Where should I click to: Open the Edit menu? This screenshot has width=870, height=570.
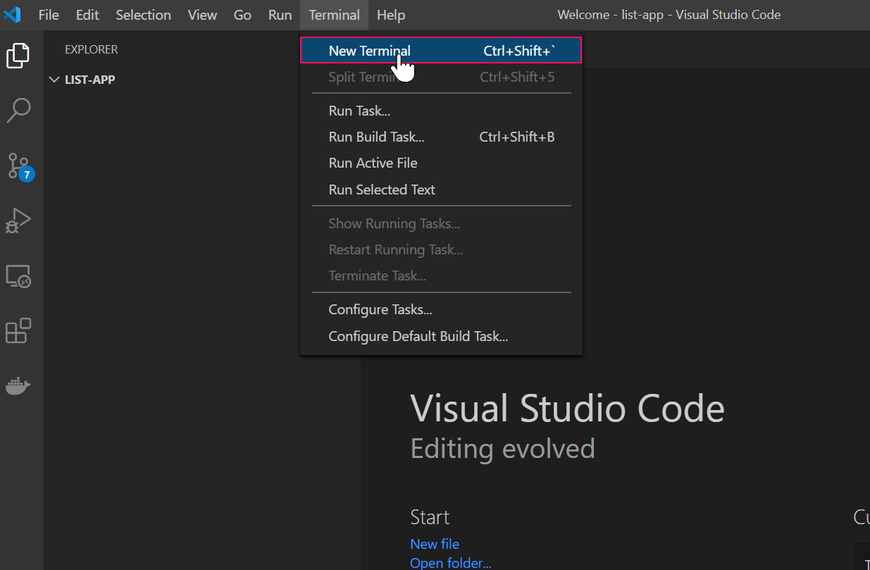point(87,15)
